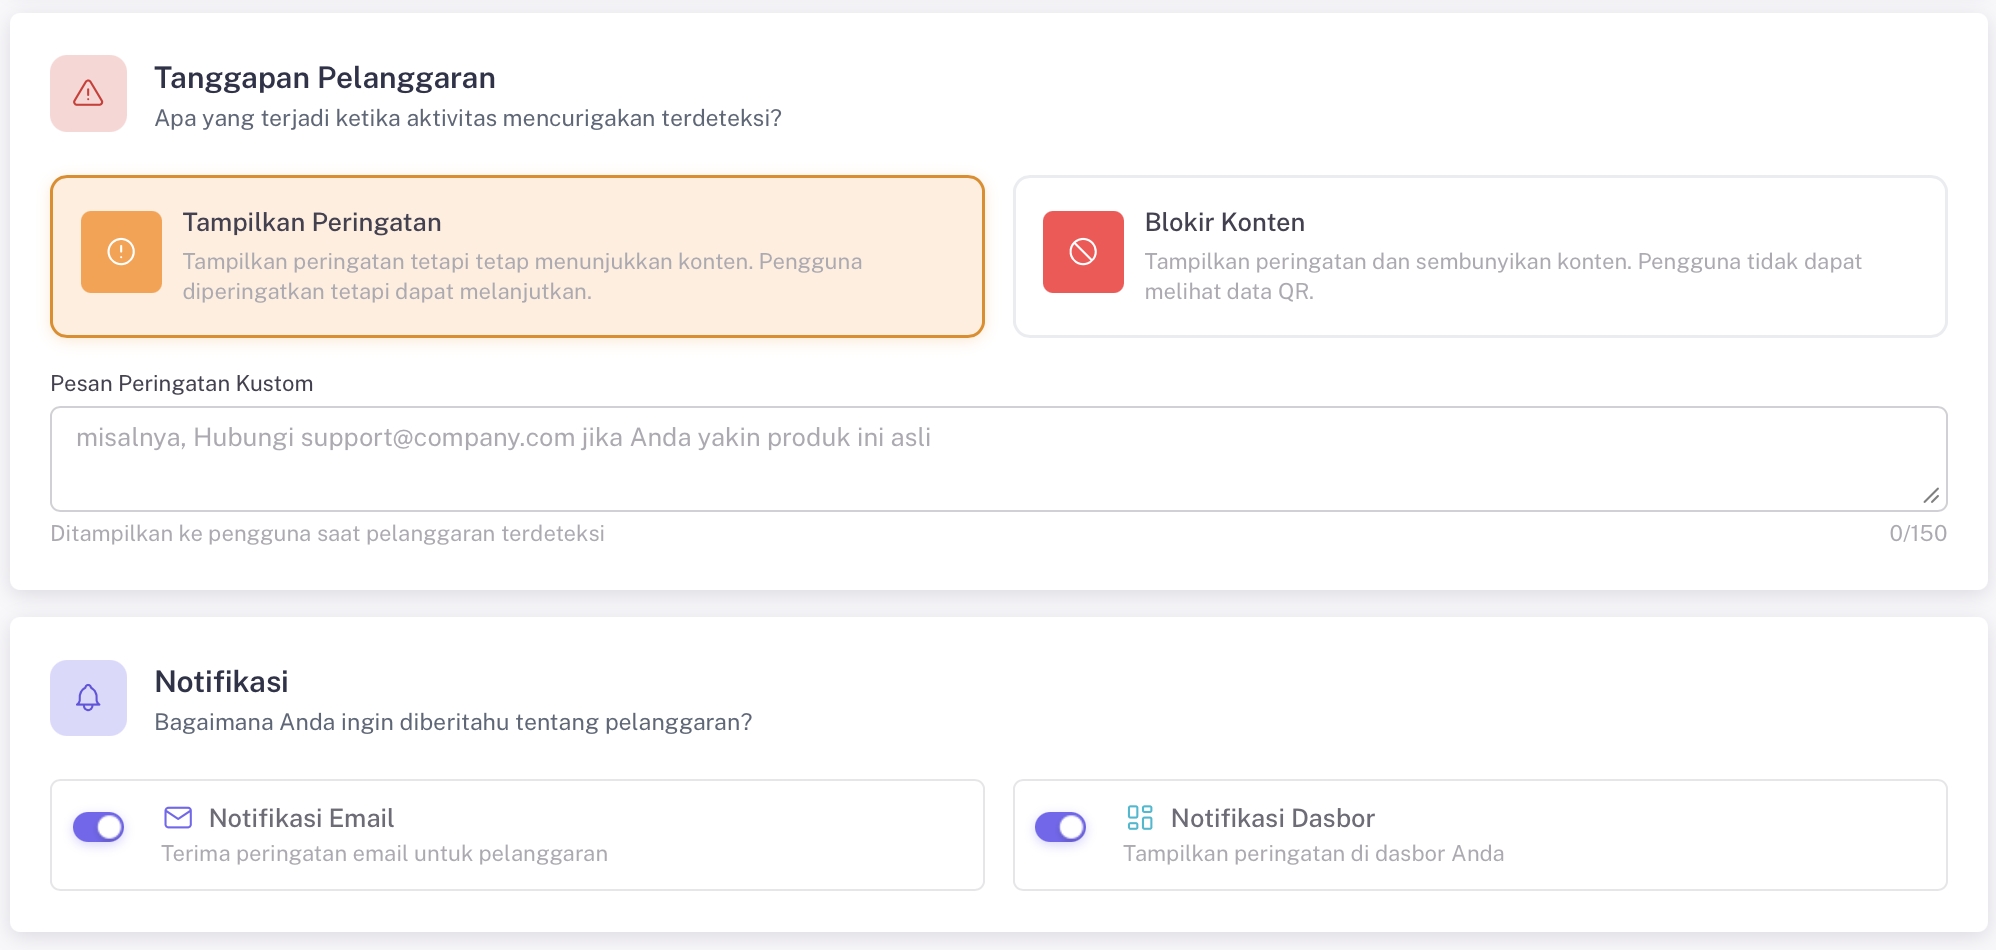1996x950 pixels.
Task: Grab the textarea resize handle corner
Action: [x=1931, y=496]
